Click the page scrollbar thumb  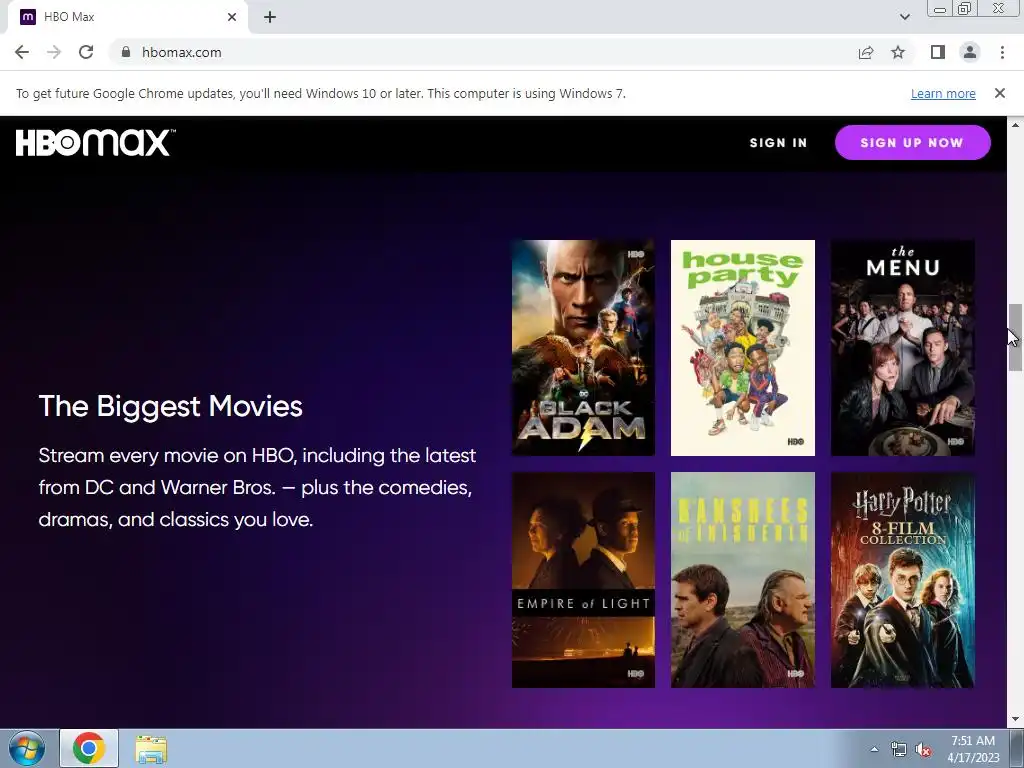tap(1015, 337)
